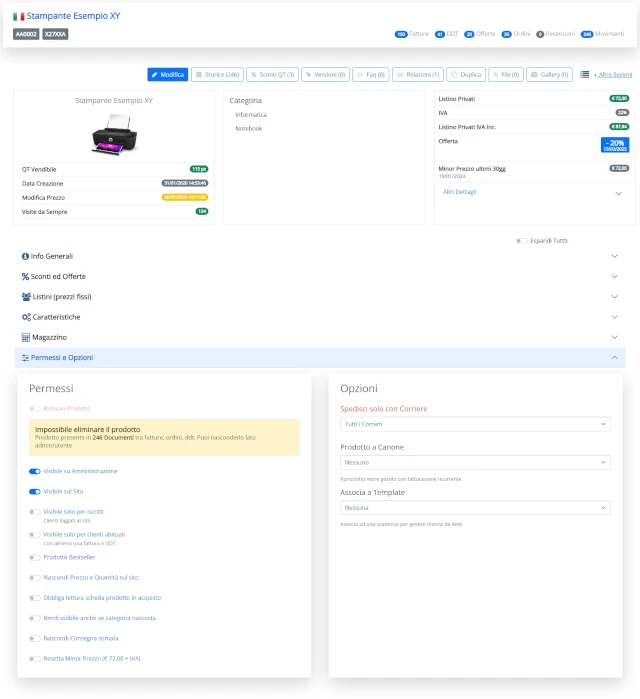Image resolution: width=640 pixels, height=699 pixels.
Task: Disable Visibile sul Sito toggle
Action: click(34, 492)
